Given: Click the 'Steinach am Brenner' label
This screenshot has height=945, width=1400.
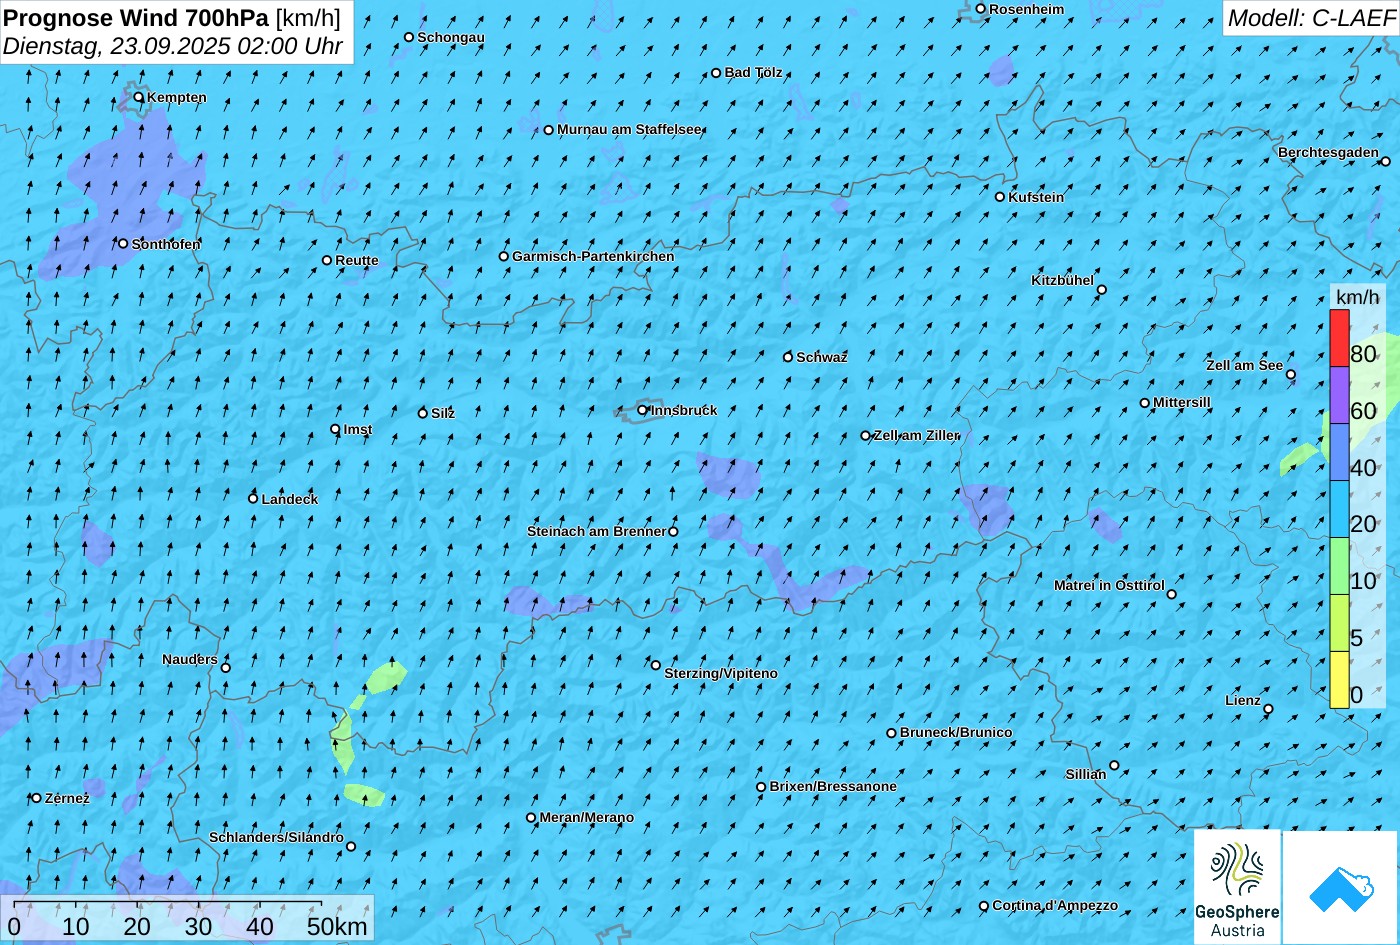Looking at the screenshot, I should [596, 531].
